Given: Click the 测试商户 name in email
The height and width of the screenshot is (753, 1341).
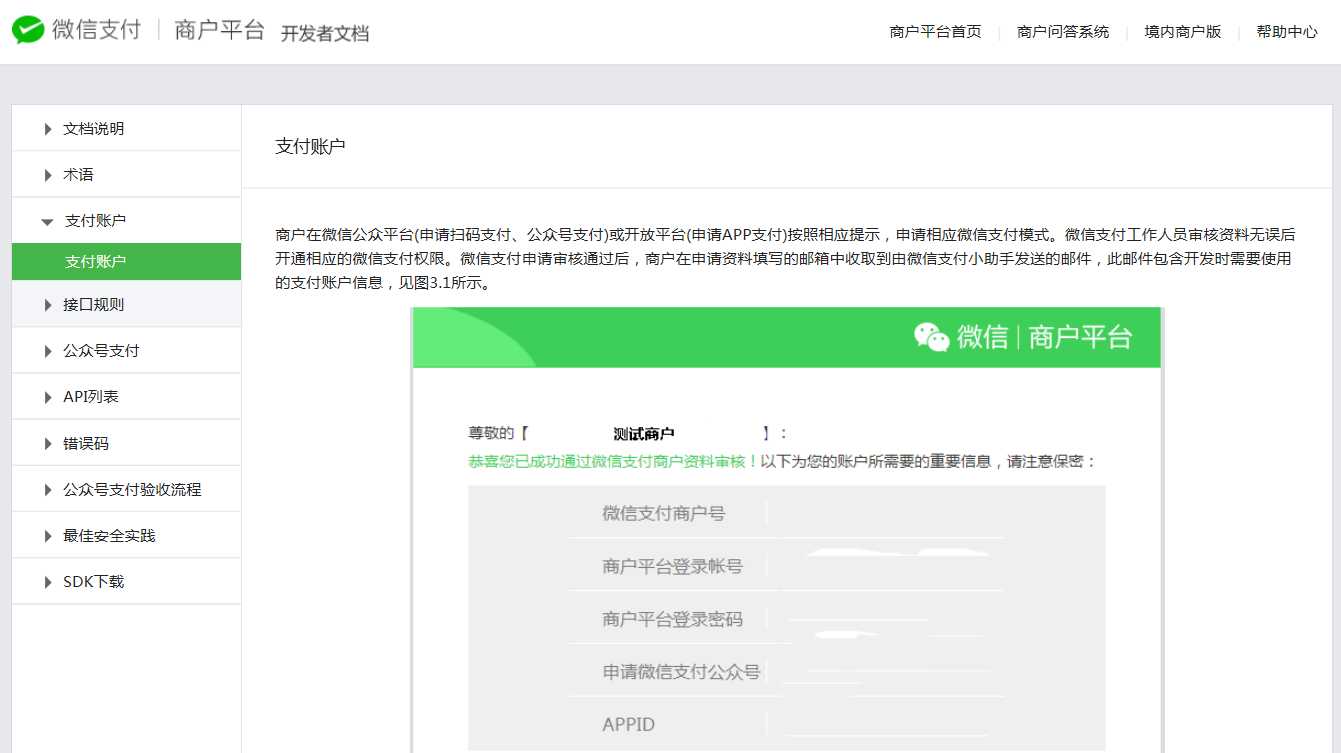Looking at the screenshot, I should pos(644,434).
